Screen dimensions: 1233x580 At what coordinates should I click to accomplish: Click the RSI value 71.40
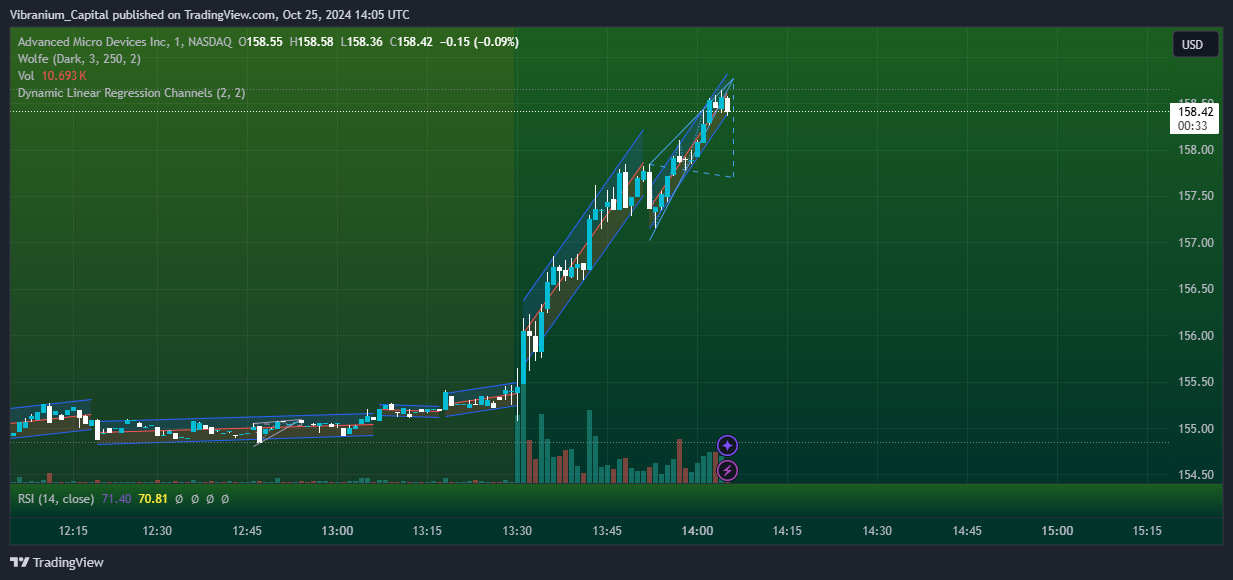coord(116,498)
